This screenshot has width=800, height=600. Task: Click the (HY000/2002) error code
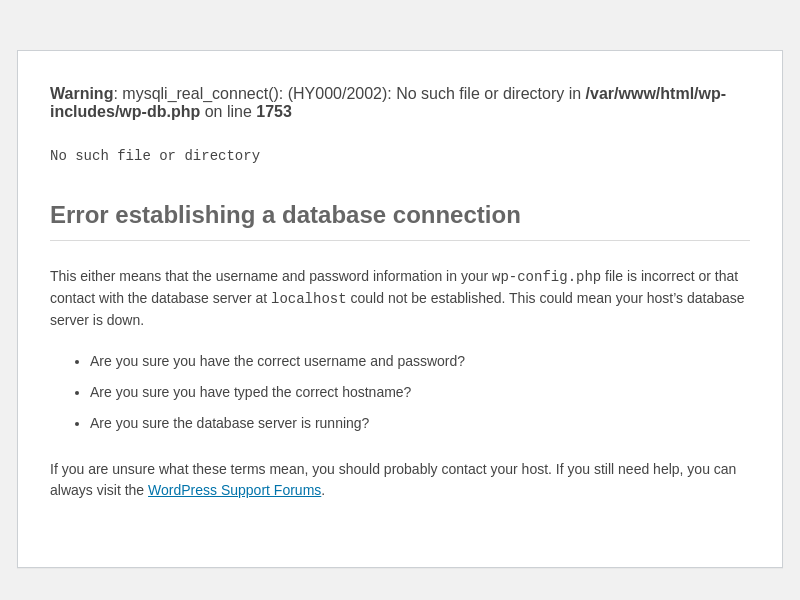pos(339,94)
